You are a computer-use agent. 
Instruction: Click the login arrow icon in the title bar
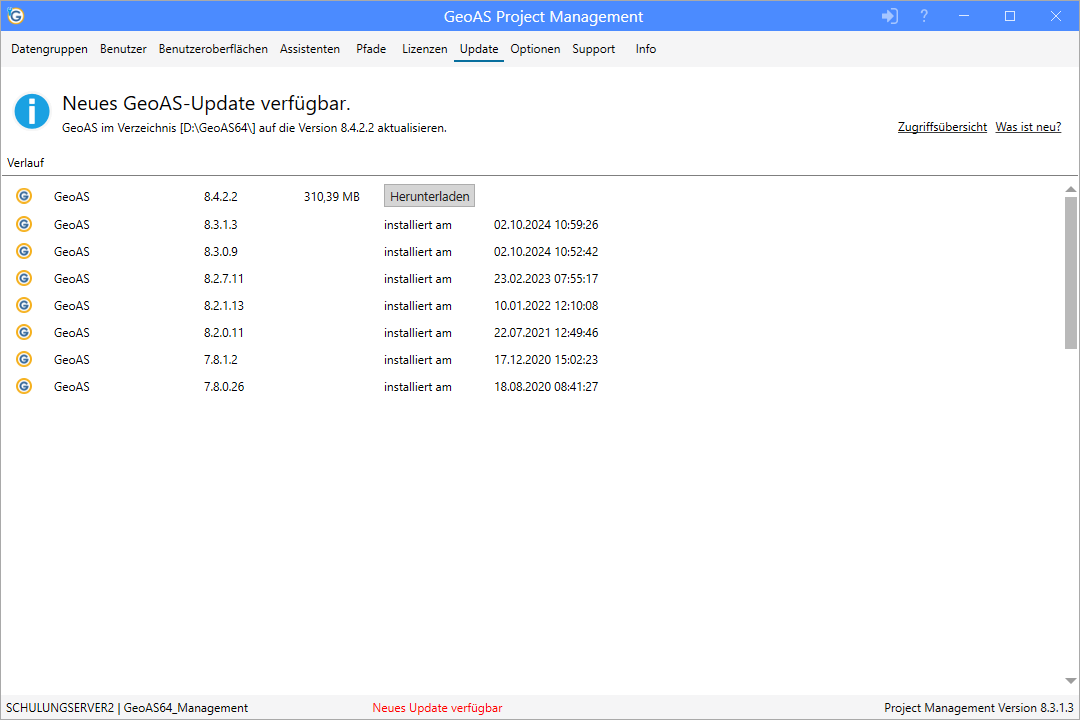tap(890, 16)
